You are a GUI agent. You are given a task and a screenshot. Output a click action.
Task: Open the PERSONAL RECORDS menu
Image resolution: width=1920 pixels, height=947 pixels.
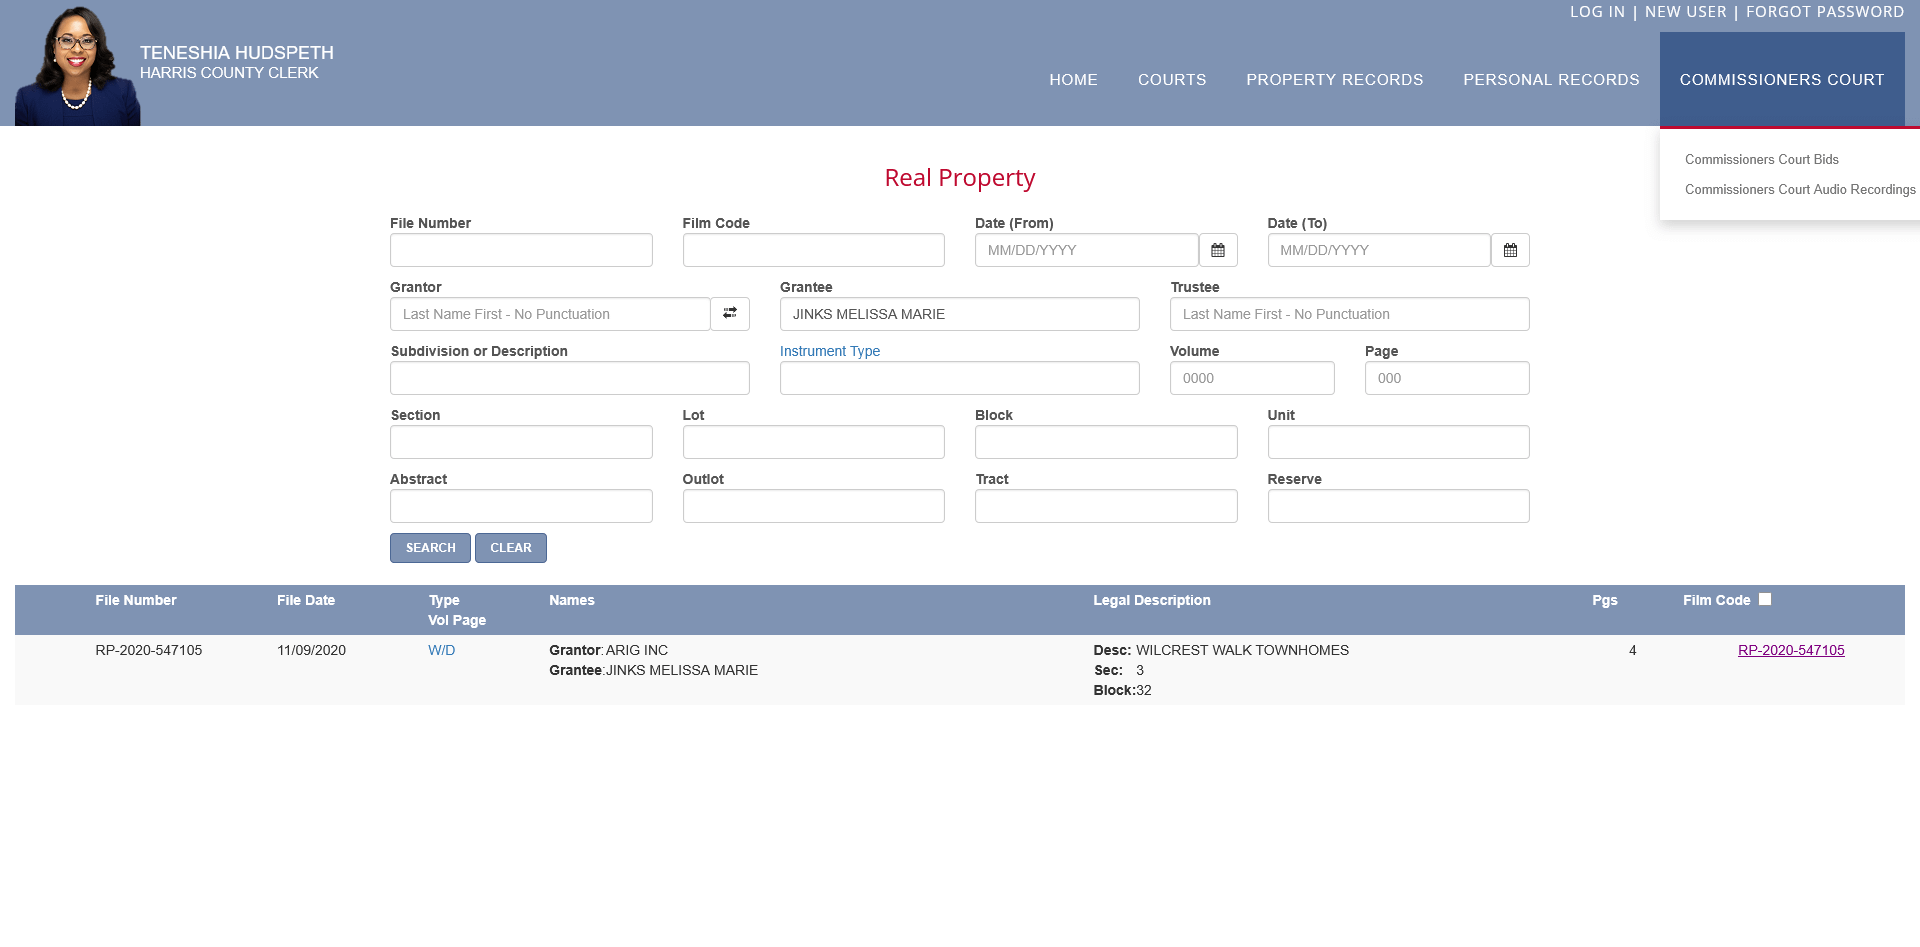[1551, 80]
